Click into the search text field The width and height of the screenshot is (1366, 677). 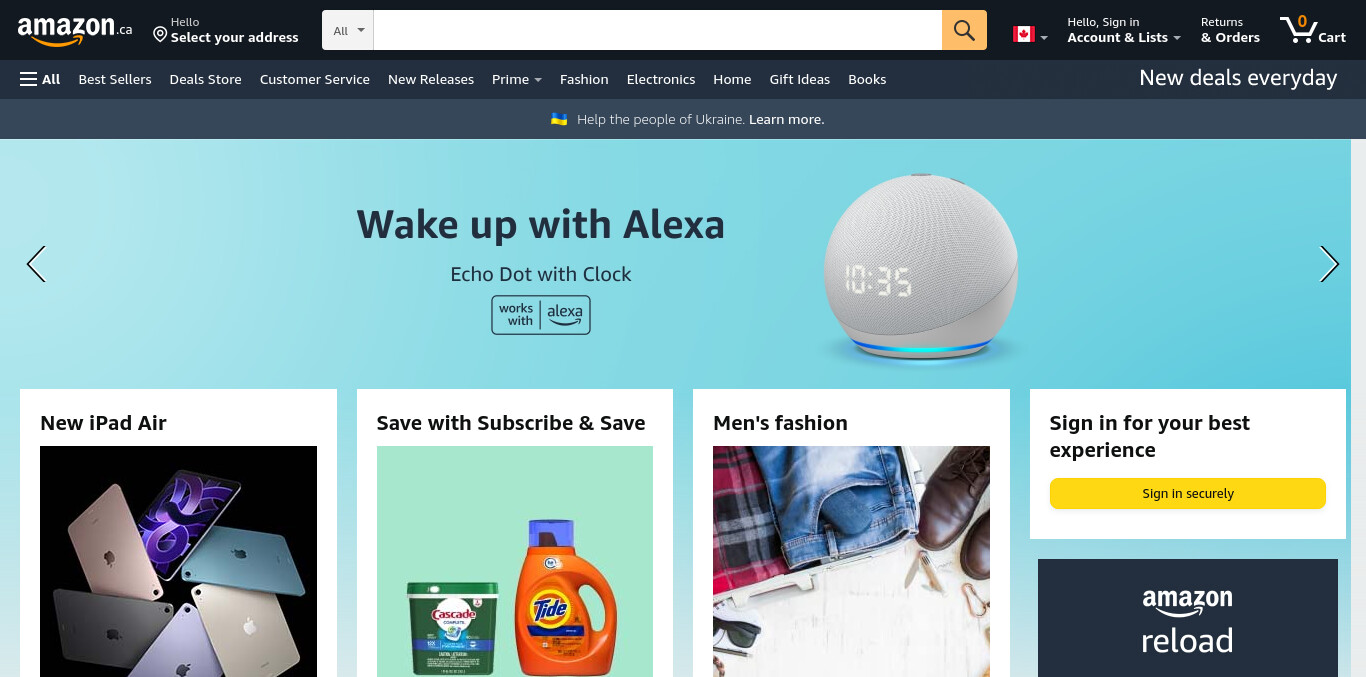658,30
